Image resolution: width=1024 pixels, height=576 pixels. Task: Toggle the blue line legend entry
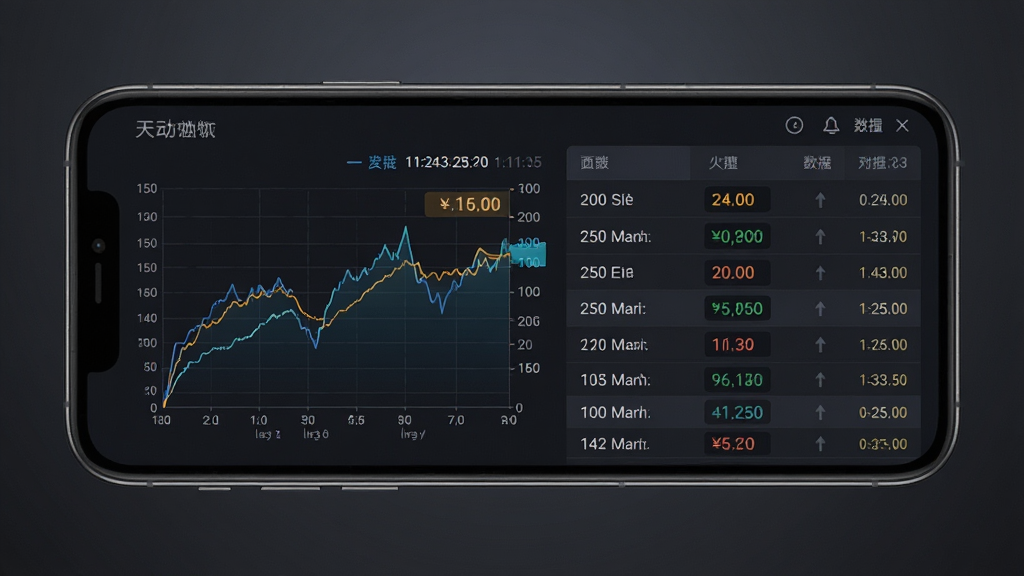point(372,162)
